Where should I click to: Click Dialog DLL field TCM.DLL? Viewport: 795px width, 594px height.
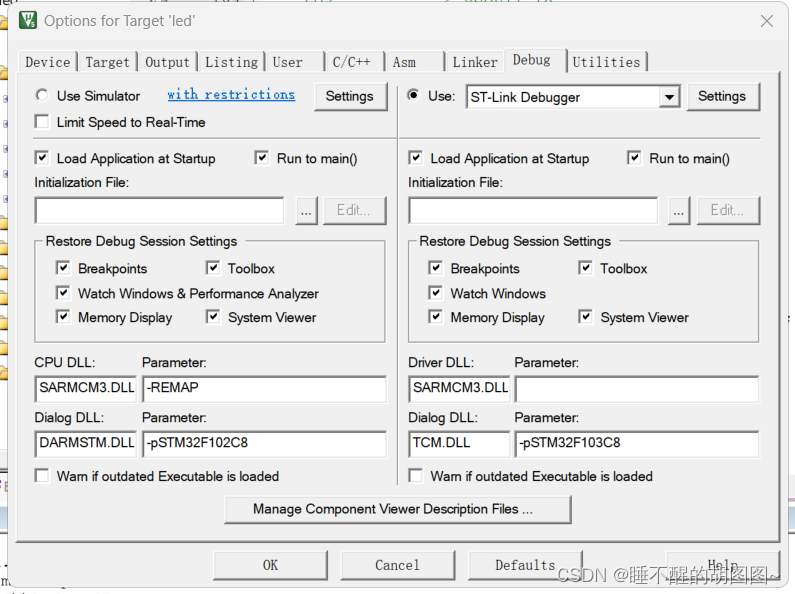pyautogui.click(x=459, y=443)
